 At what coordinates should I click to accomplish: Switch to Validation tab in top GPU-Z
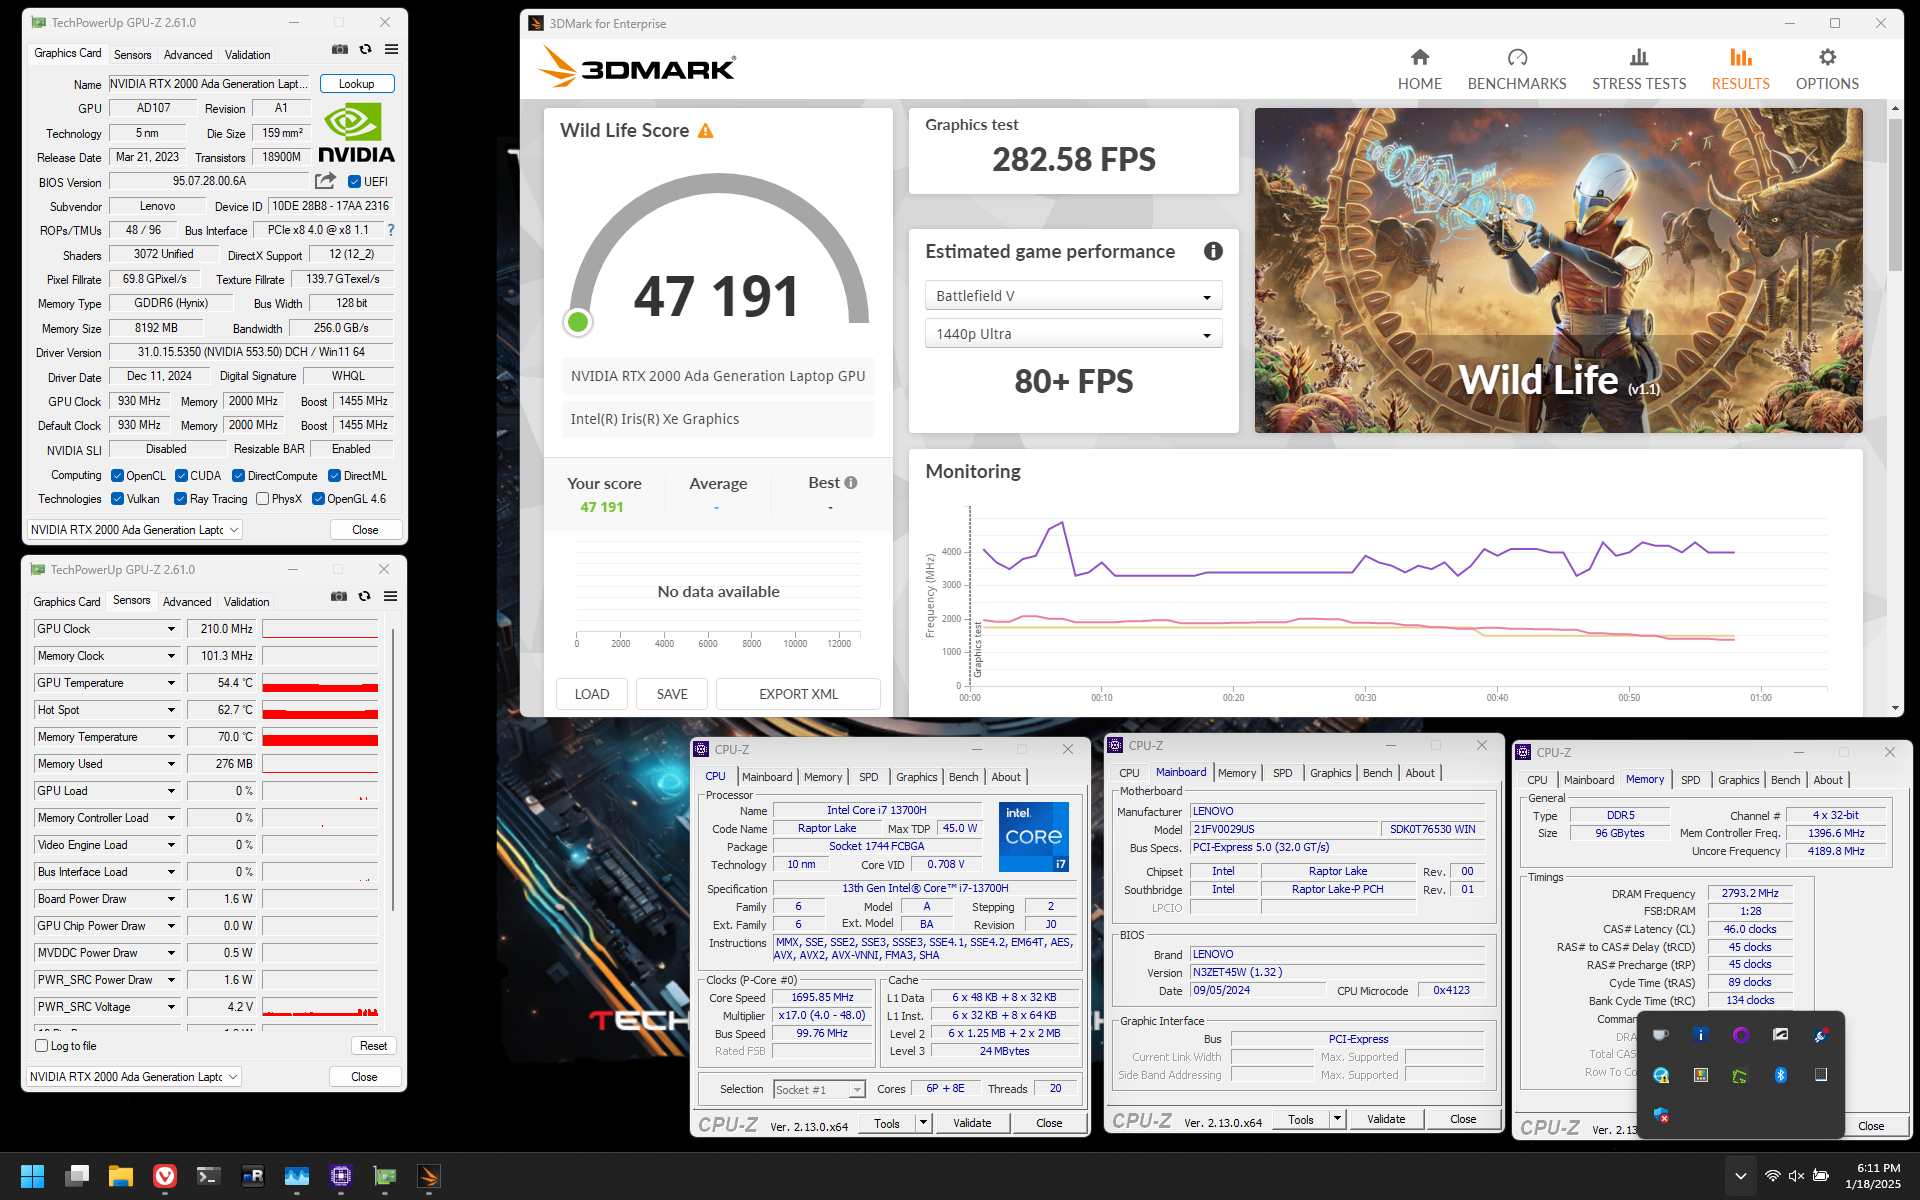pos(247,55)
